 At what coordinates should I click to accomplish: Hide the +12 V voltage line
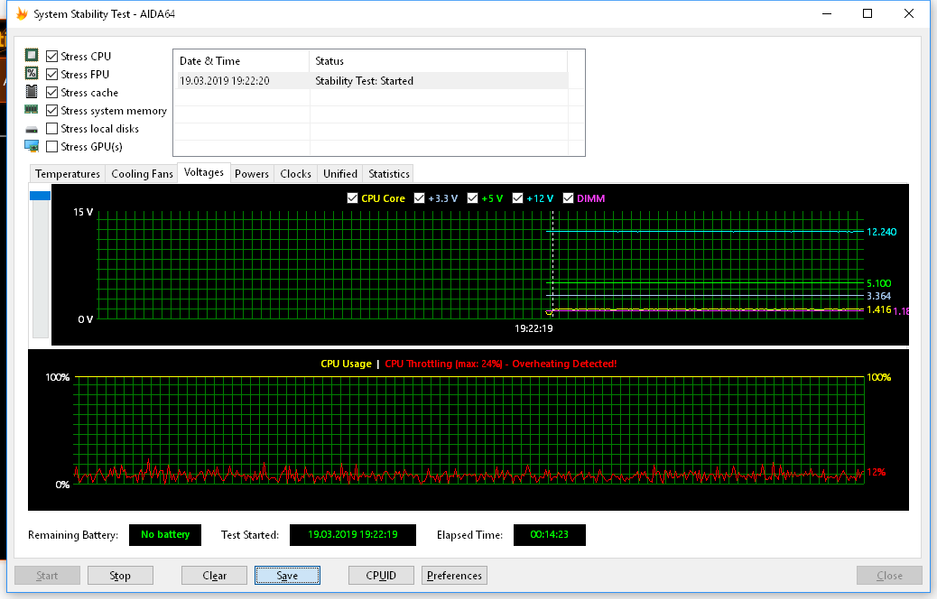(518, 198)
